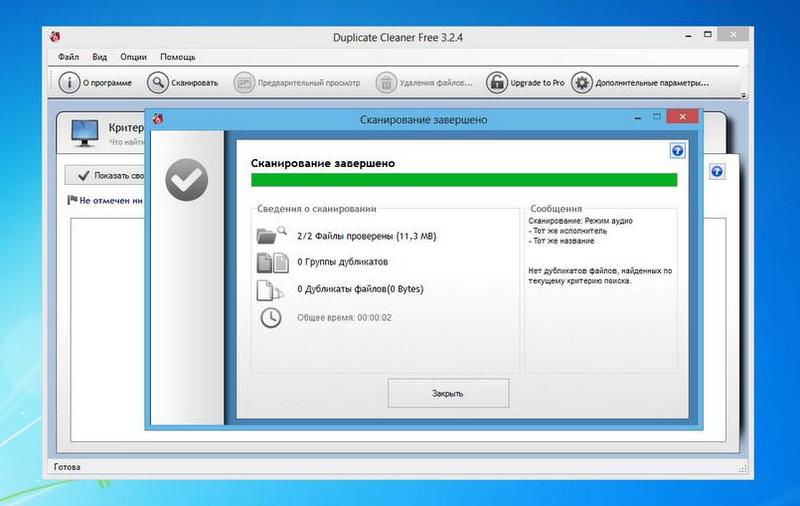Click the help icon in scan dialog
800x506 pixels.
(x=678, y=150)
